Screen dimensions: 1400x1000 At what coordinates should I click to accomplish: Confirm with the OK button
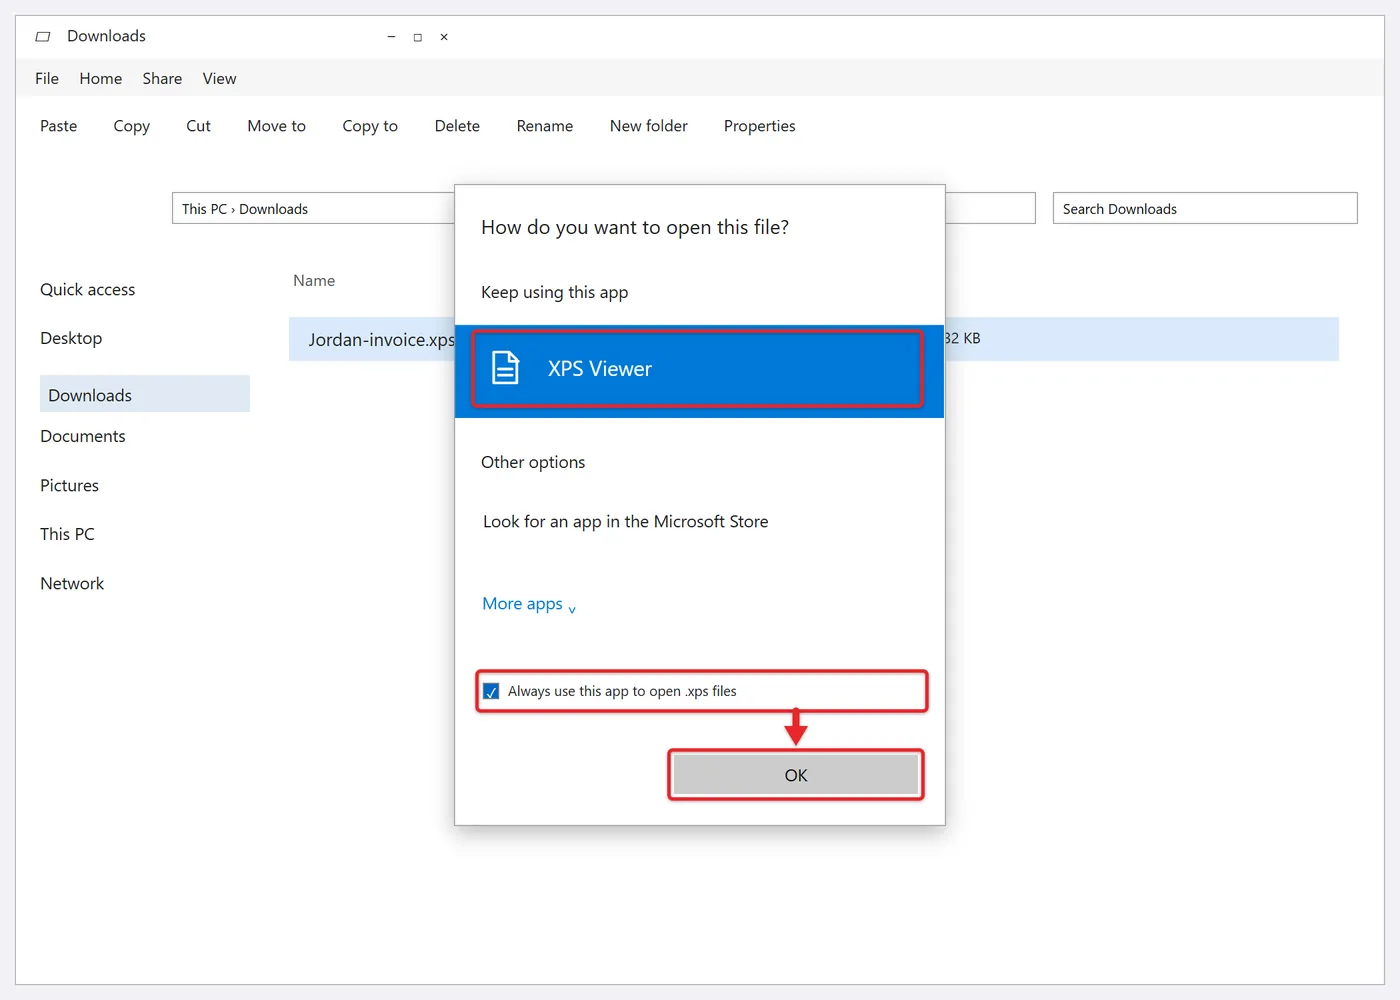[x=796, y=775]
